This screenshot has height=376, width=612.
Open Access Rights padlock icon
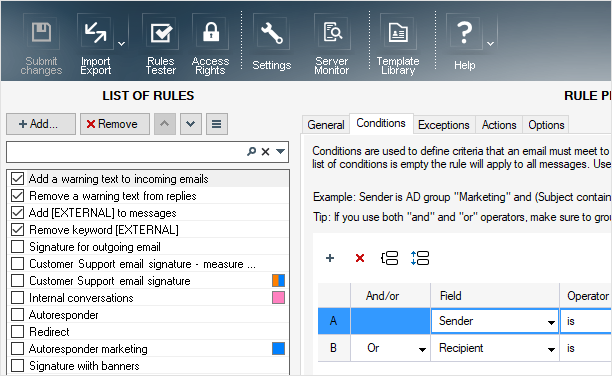pyautogui.click(x=211, y=32)
